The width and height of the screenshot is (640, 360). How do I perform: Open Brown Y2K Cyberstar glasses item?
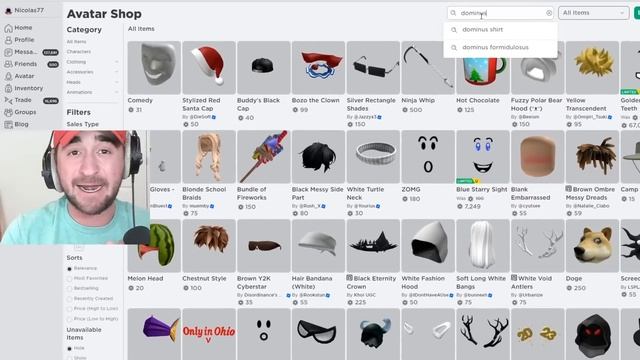click(x=263, y=246)
